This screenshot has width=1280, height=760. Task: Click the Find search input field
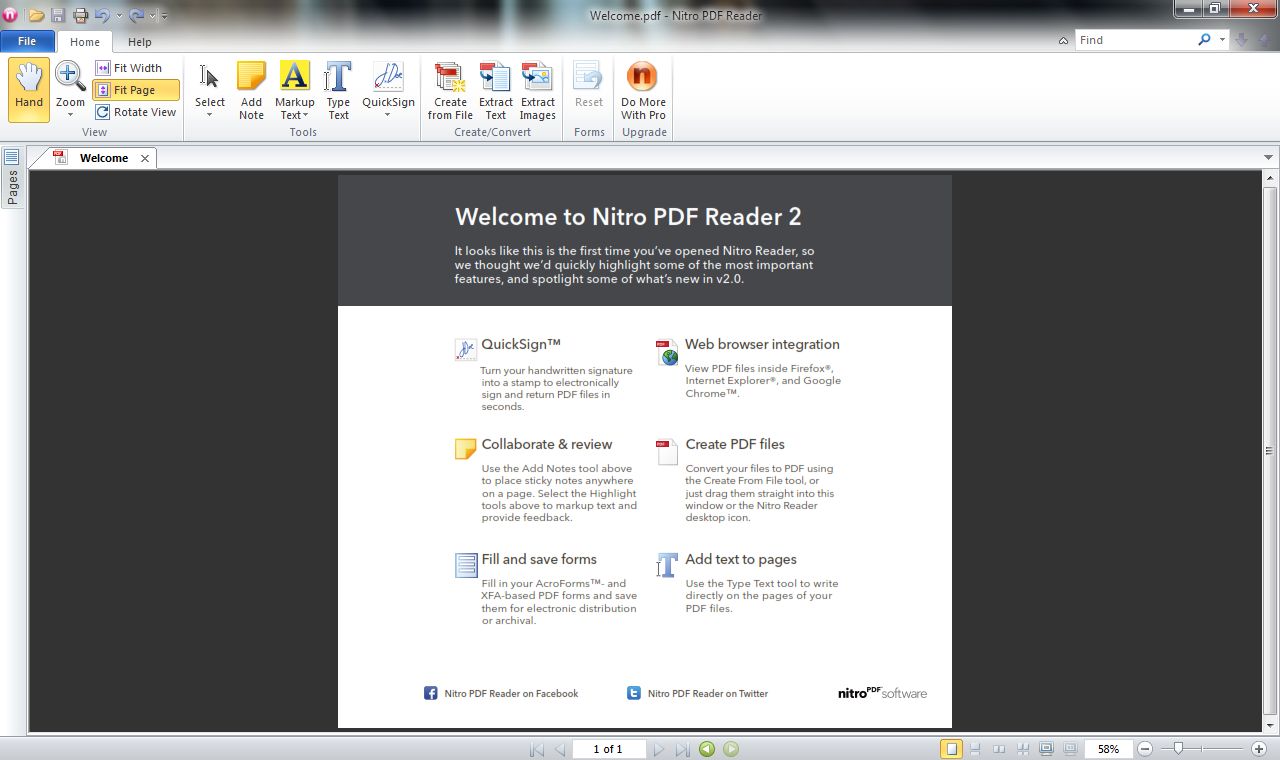[1136, 40]
